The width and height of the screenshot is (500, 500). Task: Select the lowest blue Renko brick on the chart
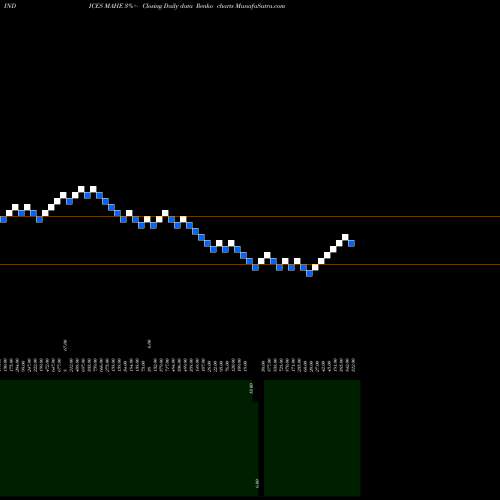click(x=309, y=273)
